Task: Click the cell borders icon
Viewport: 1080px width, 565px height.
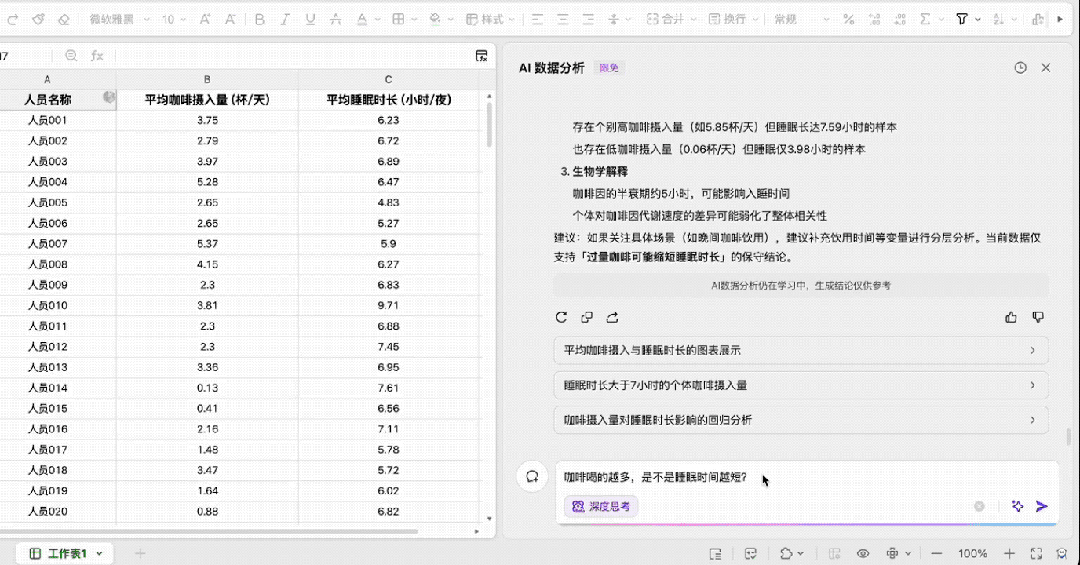Action: pos(398,19)
